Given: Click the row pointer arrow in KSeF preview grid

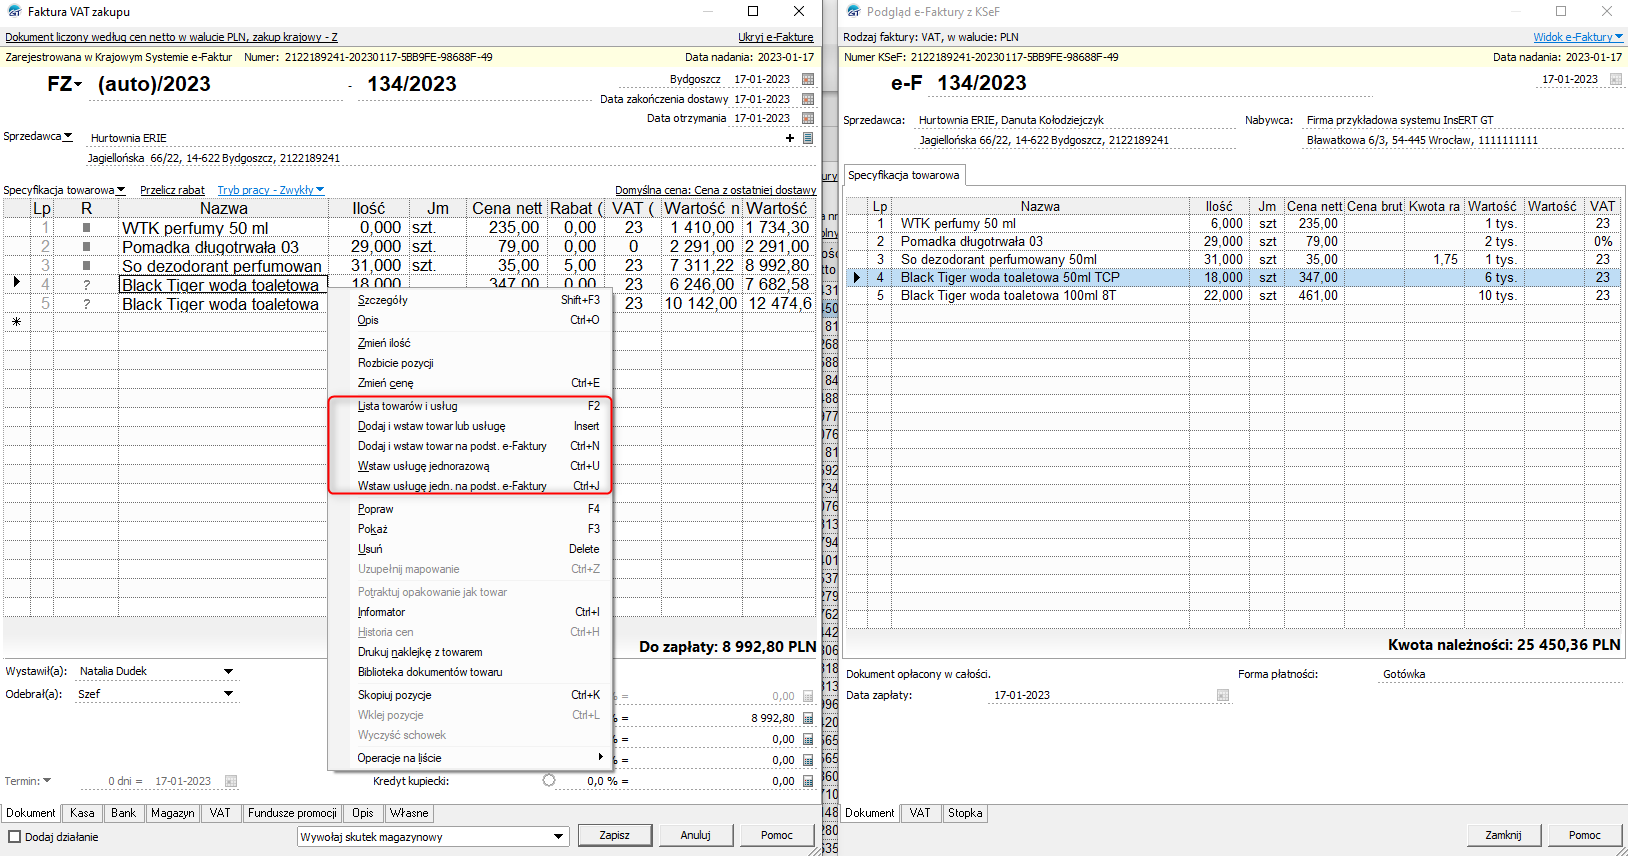Looking at the screenshot, I should [857, 277].
